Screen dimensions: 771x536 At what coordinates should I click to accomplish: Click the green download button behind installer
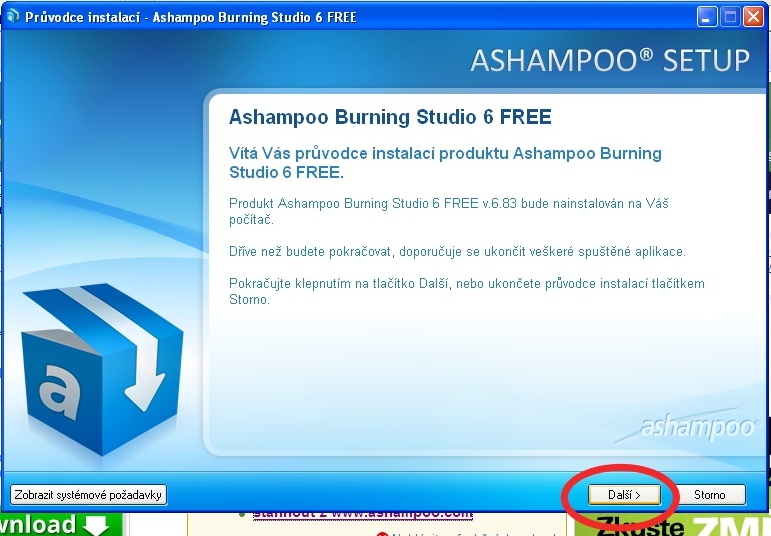pyautogui.click(x=60, y=525)
